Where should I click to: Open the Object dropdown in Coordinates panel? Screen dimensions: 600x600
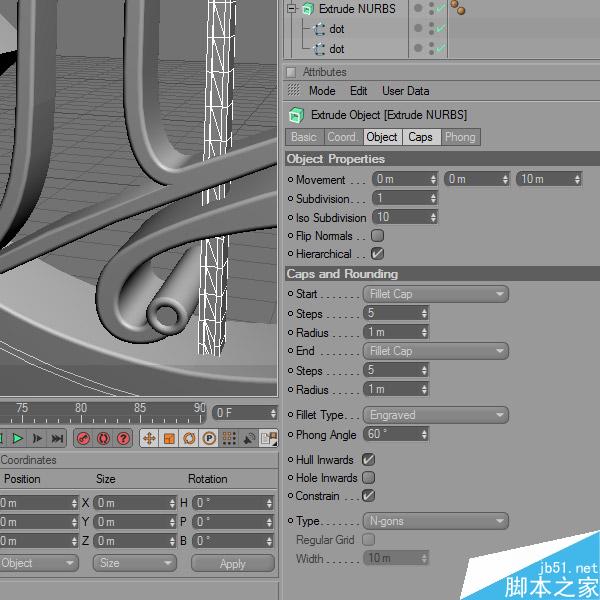click(x=38, y=563)
